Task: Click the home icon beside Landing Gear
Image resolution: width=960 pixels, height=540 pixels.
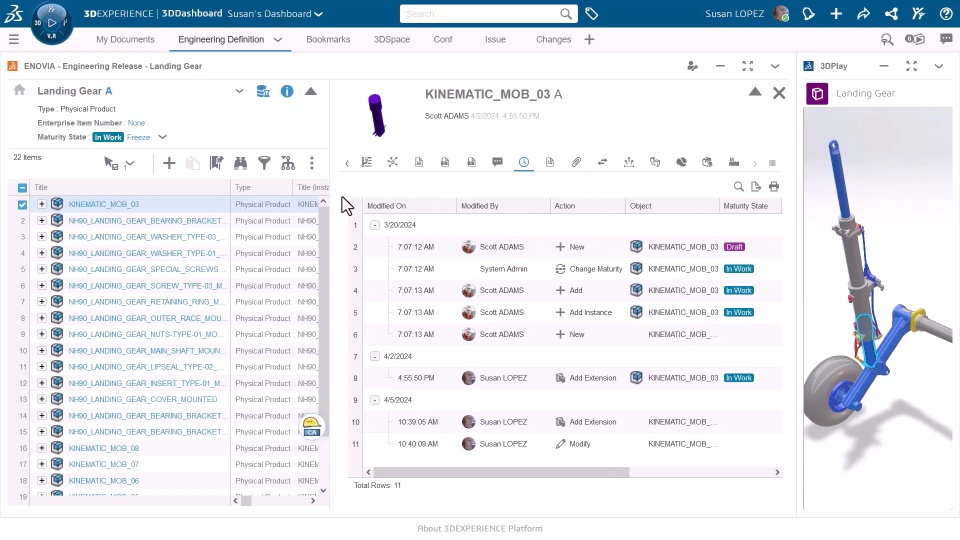Action: pos(20,90)
